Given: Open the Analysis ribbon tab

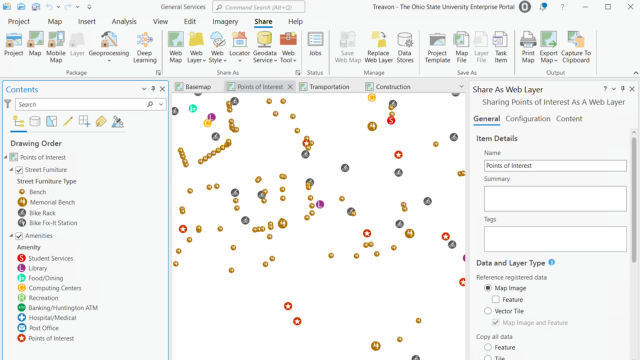Looking at the screenshot, I should pyautogui.click(x=124, y=22).
